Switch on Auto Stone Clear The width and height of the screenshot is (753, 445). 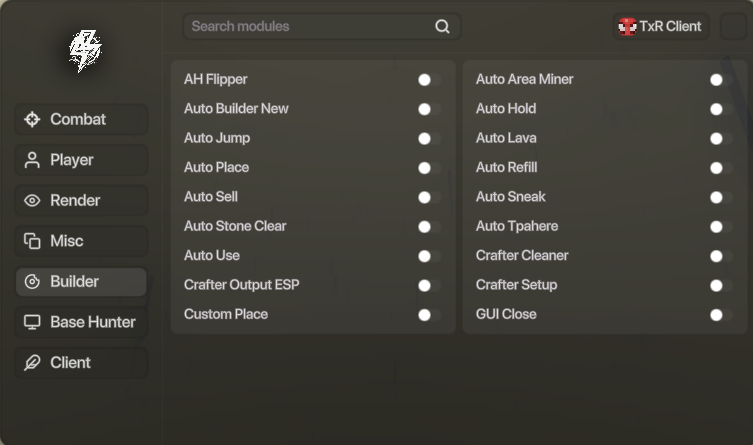[x=429, y=226]
